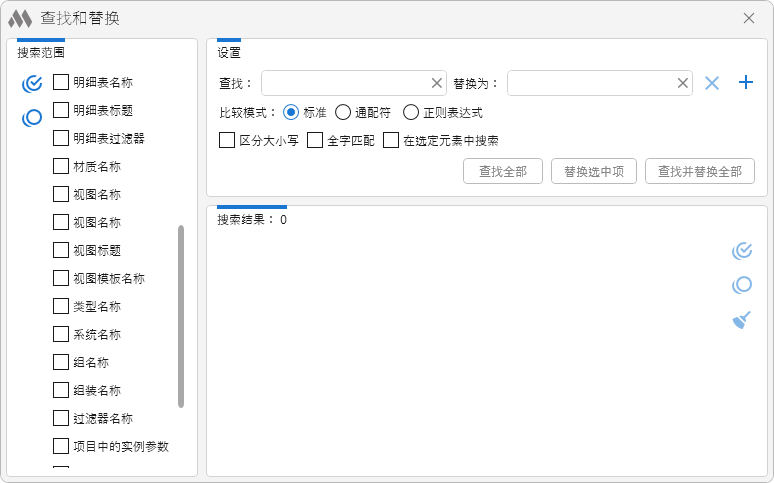Screen dimensions: 774x483
Task: Click the blue X delete rule icon
Action: coord(712,83)
